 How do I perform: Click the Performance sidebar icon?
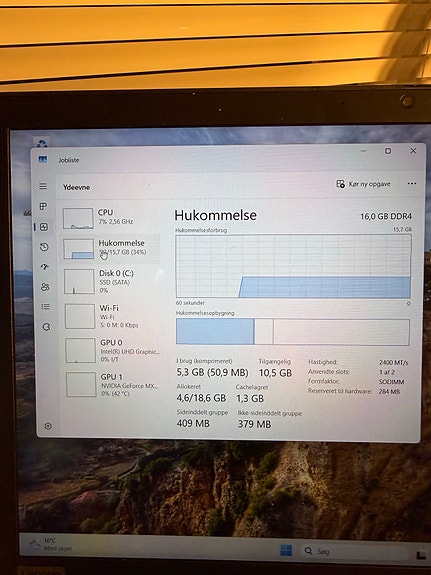pyautogui.click(x=44, y=227)
